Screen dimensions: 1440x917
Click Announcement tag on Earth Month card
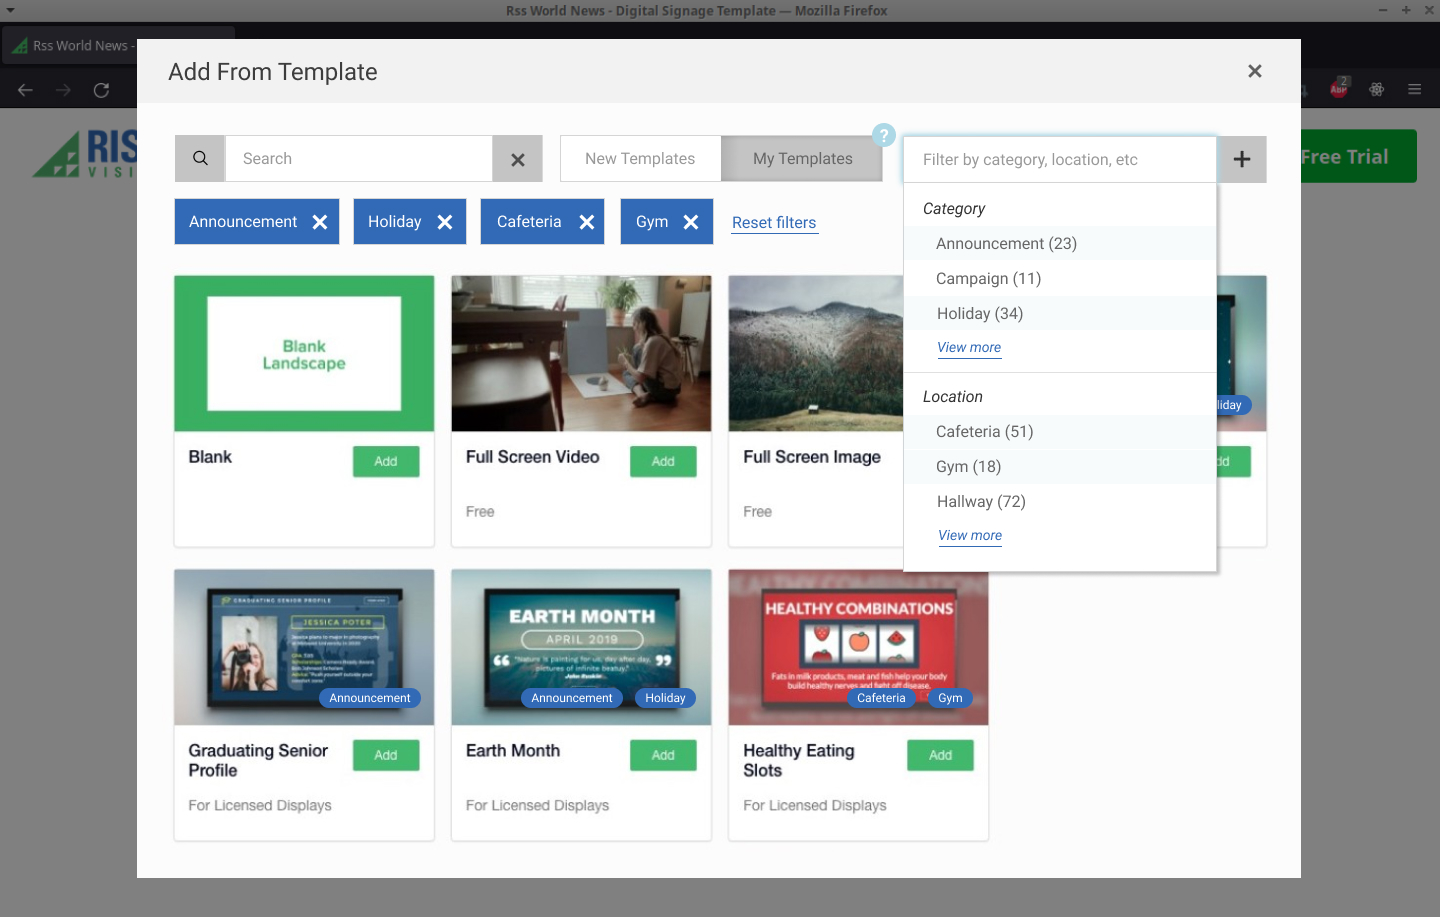click(x=572, y=698)
